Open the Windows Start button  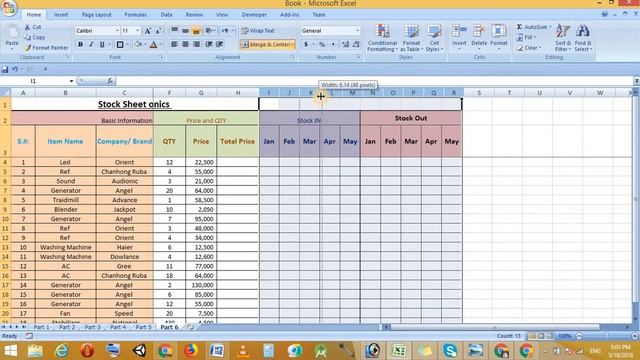point(10,351)
